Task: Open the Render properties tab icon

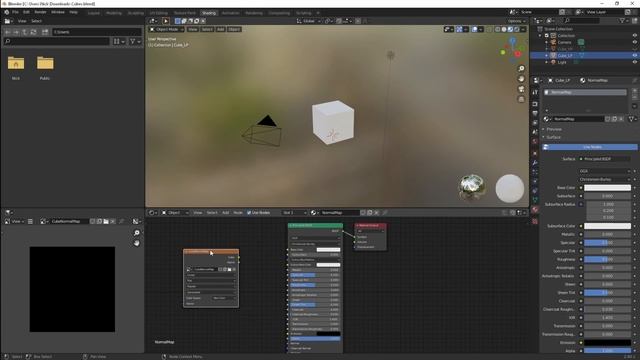Action: coord(535,104)
